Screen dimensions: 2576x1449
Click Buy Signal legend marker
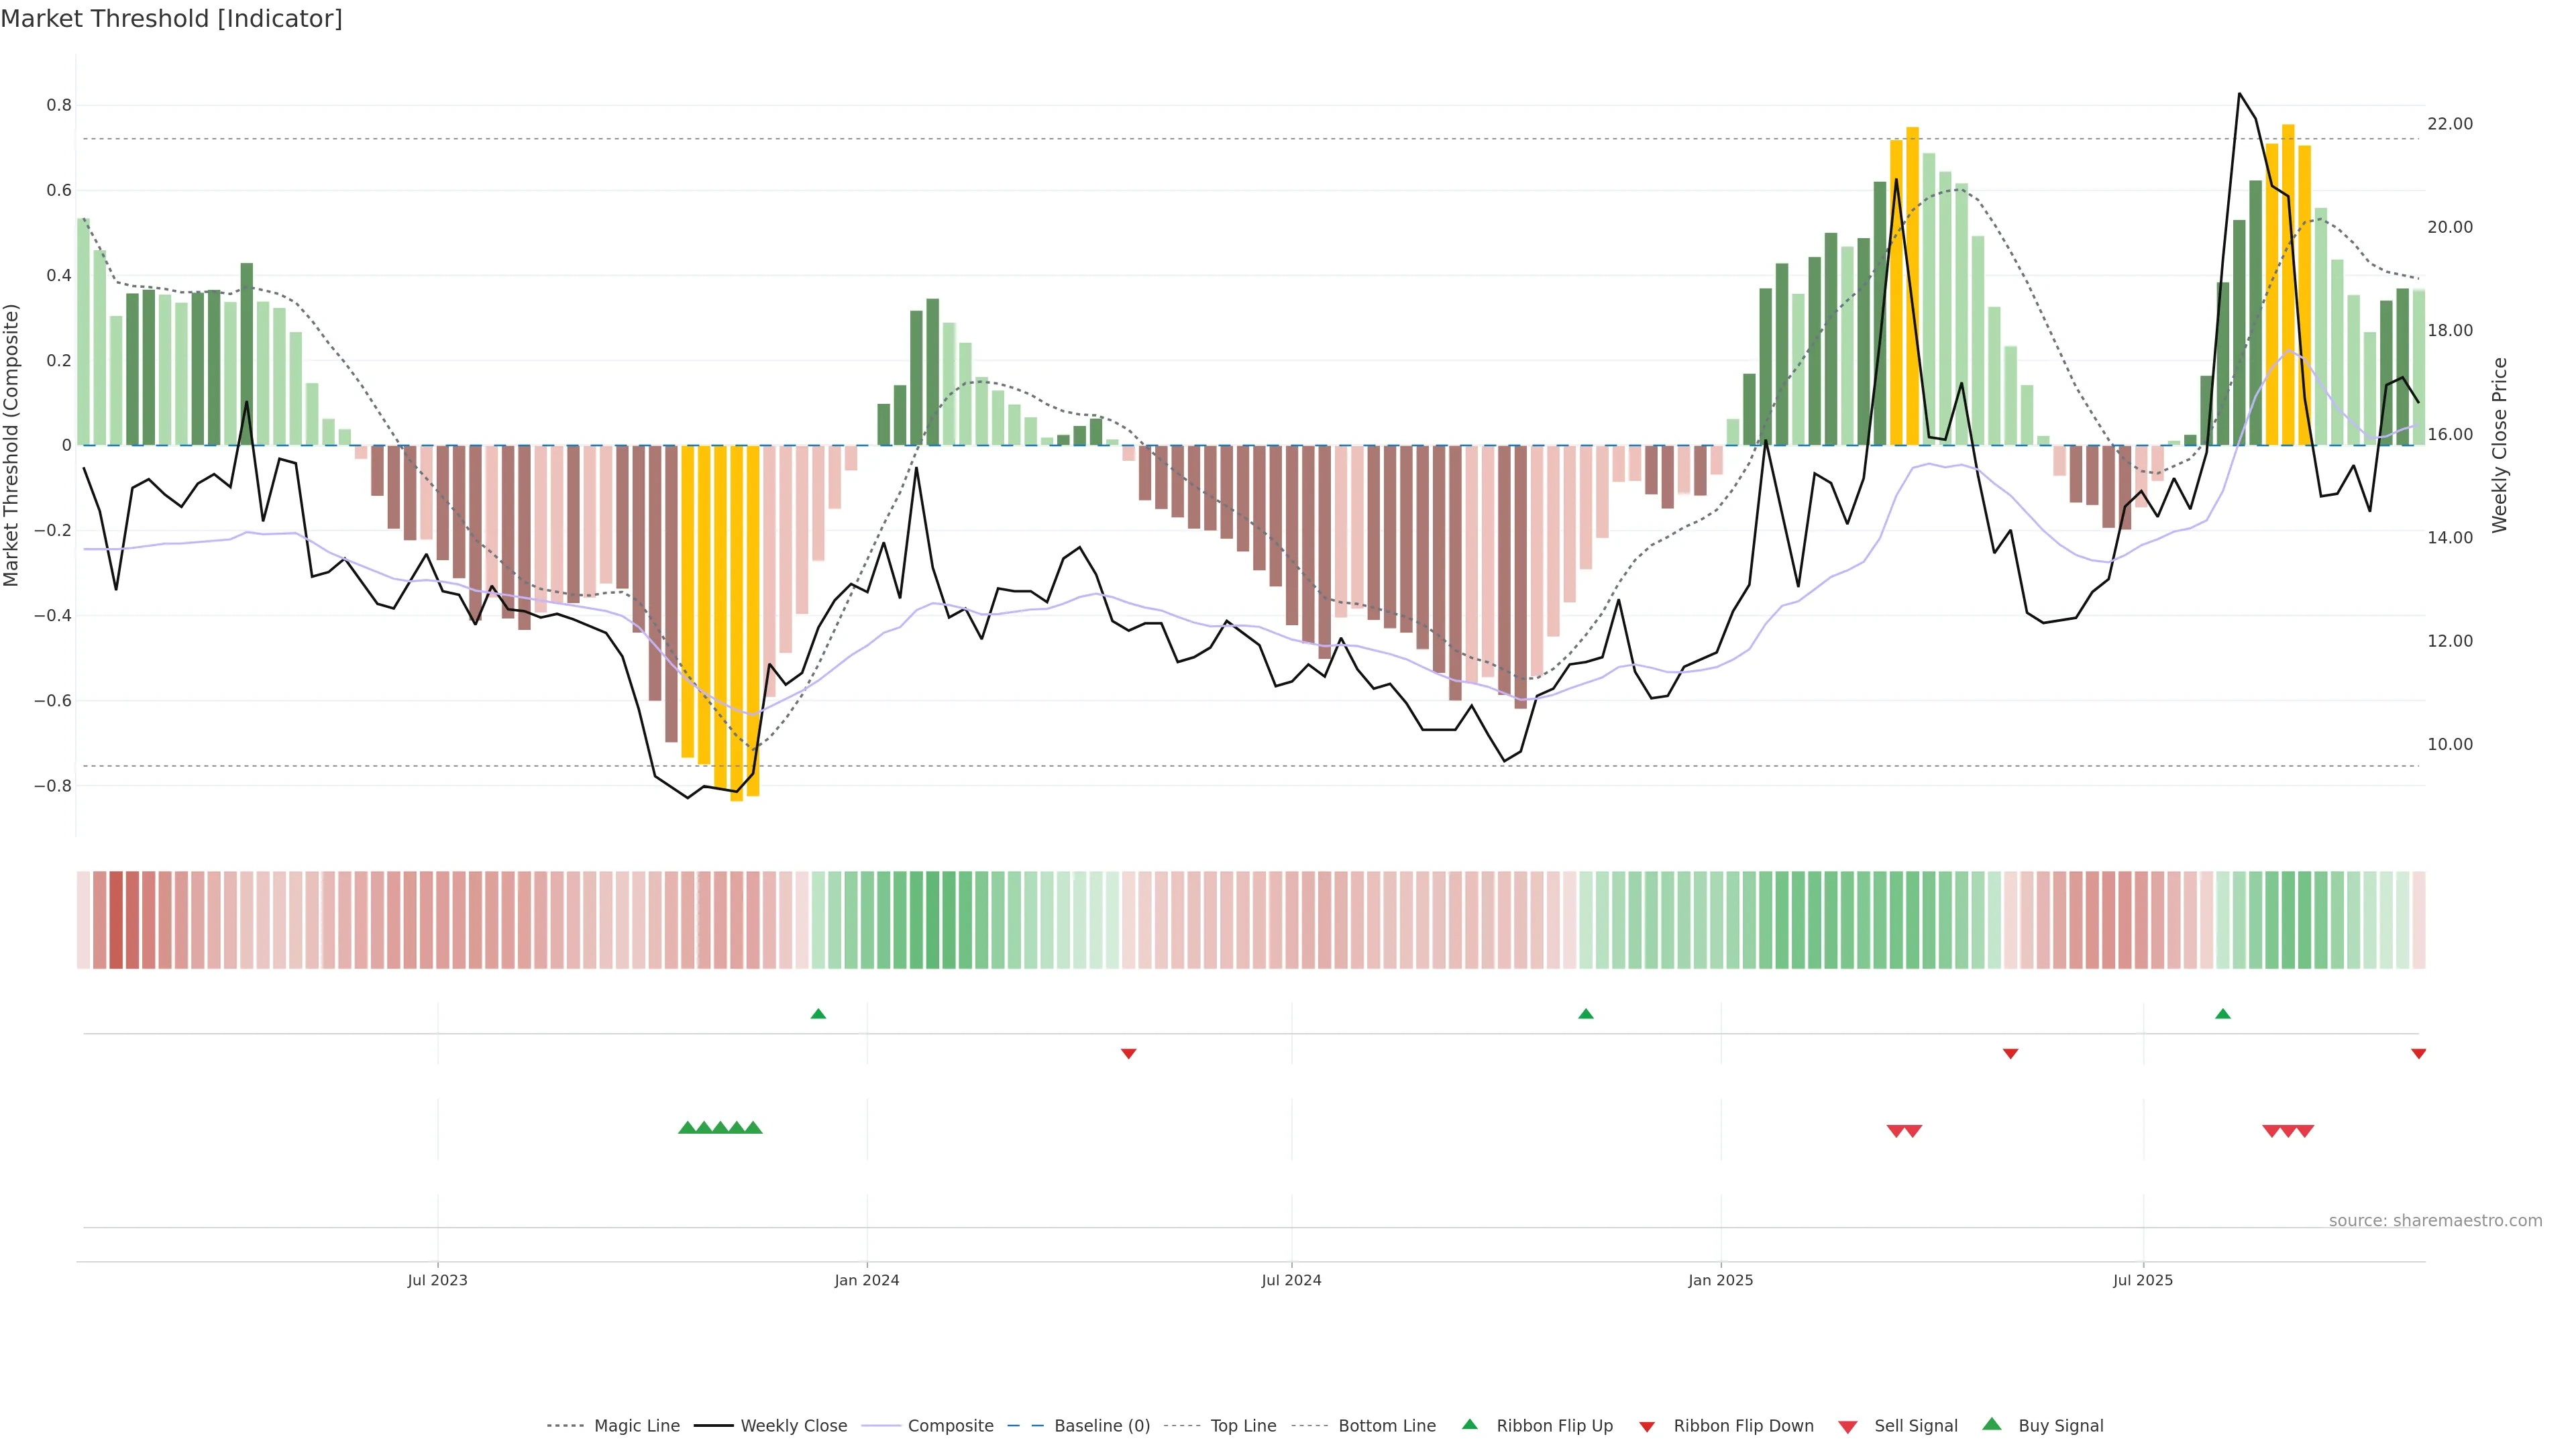coord(1992,1425)
